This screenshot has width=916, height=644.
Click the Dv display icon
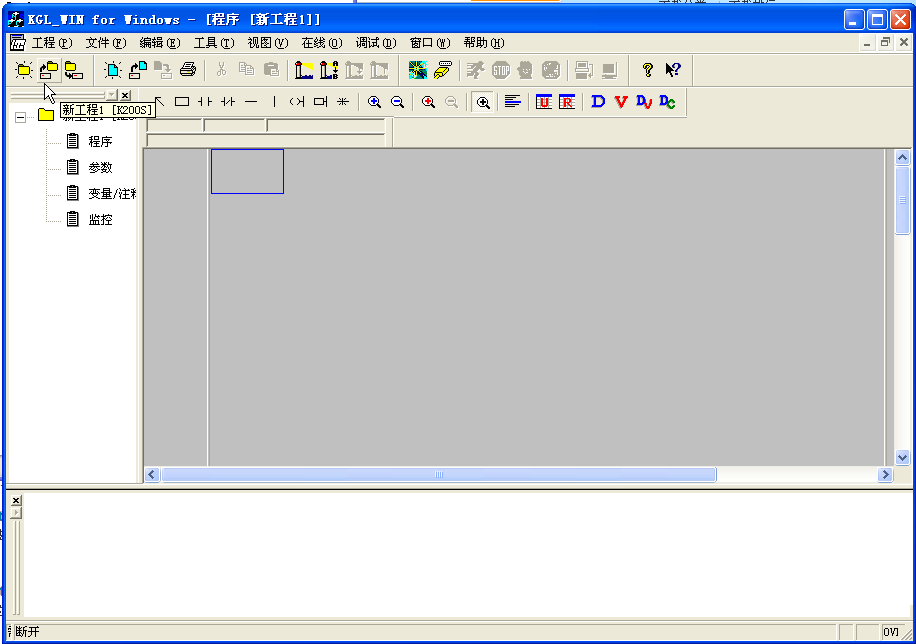tap(644, 102)
